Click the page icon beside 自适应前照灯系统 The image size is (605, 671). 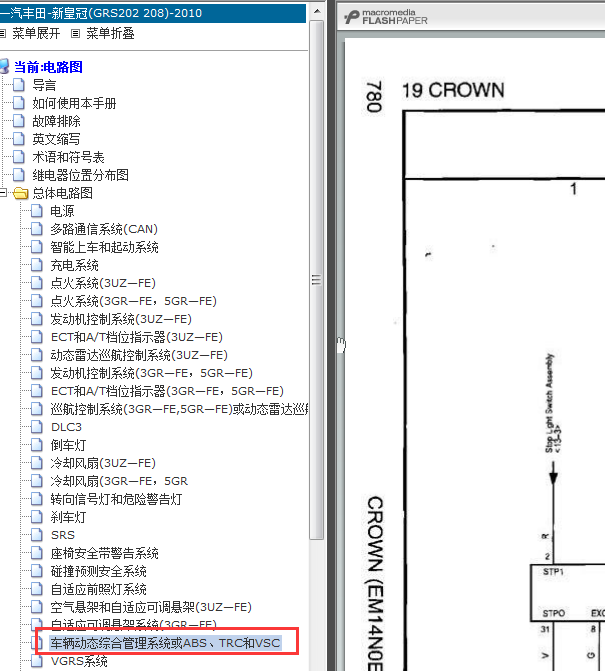(x=37, y=589)
